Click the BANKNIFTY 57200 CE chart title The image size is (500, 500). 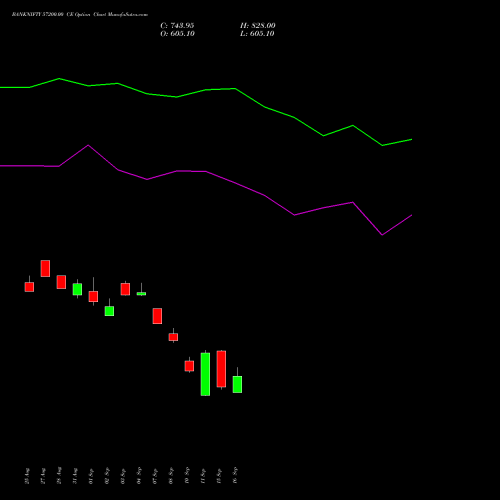pyautogui.click(x=80, y=15)
